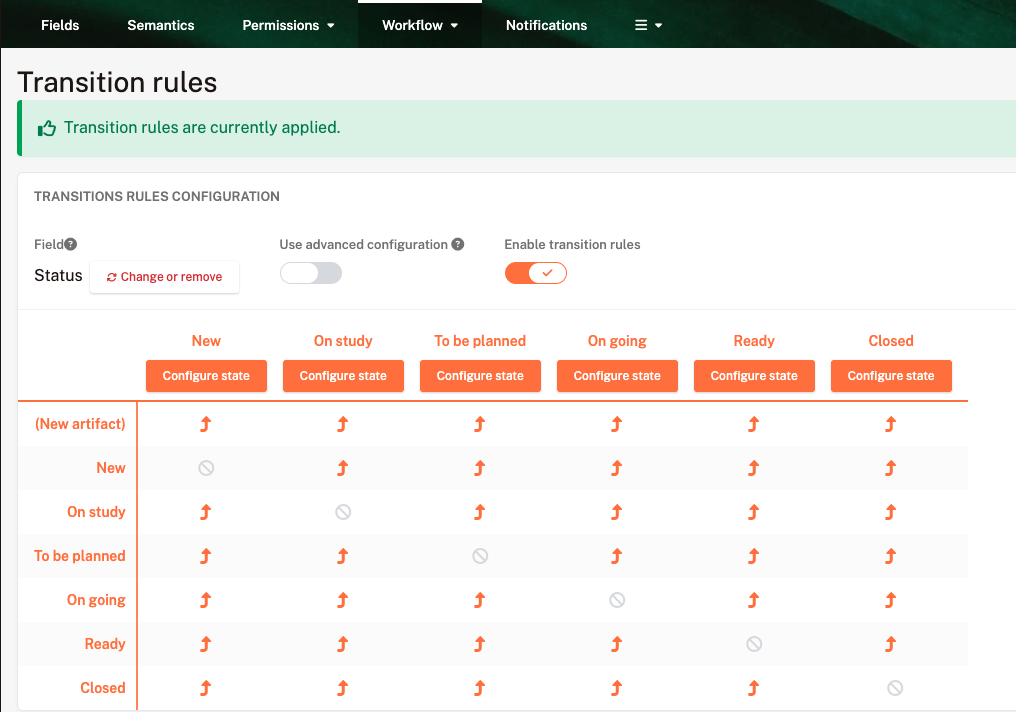Screen dimensions: 1016x712
Task: Toggle Use advanced configuration switch
Action: [x=311, y=273]
